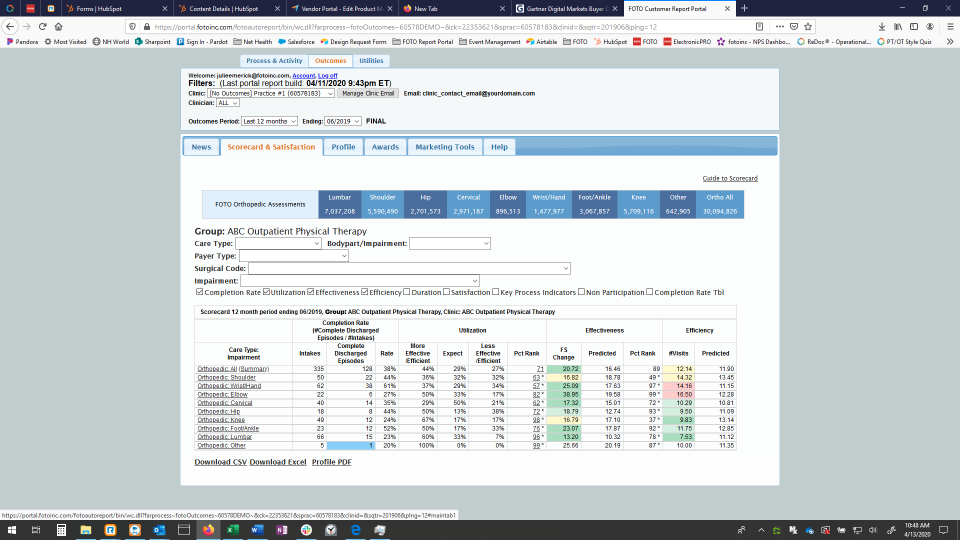Click the Log off link

pos(328,75)
